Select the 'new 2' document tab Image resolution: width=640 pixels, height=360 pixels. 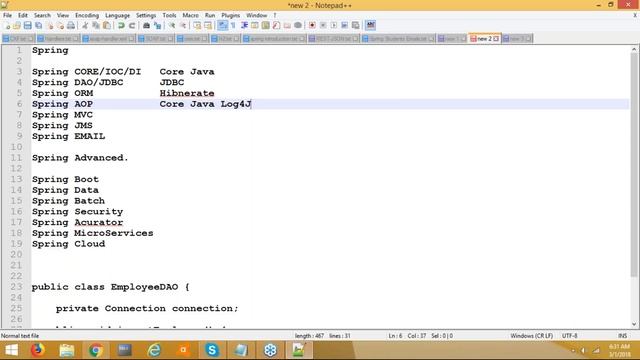click(x=484, y=38)
